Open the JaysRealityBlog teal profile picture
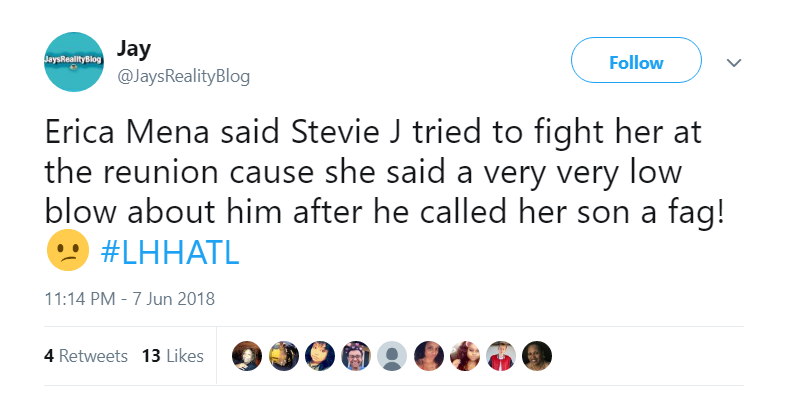Viewport: 788px width, 399px height. [x=73, y=62]
